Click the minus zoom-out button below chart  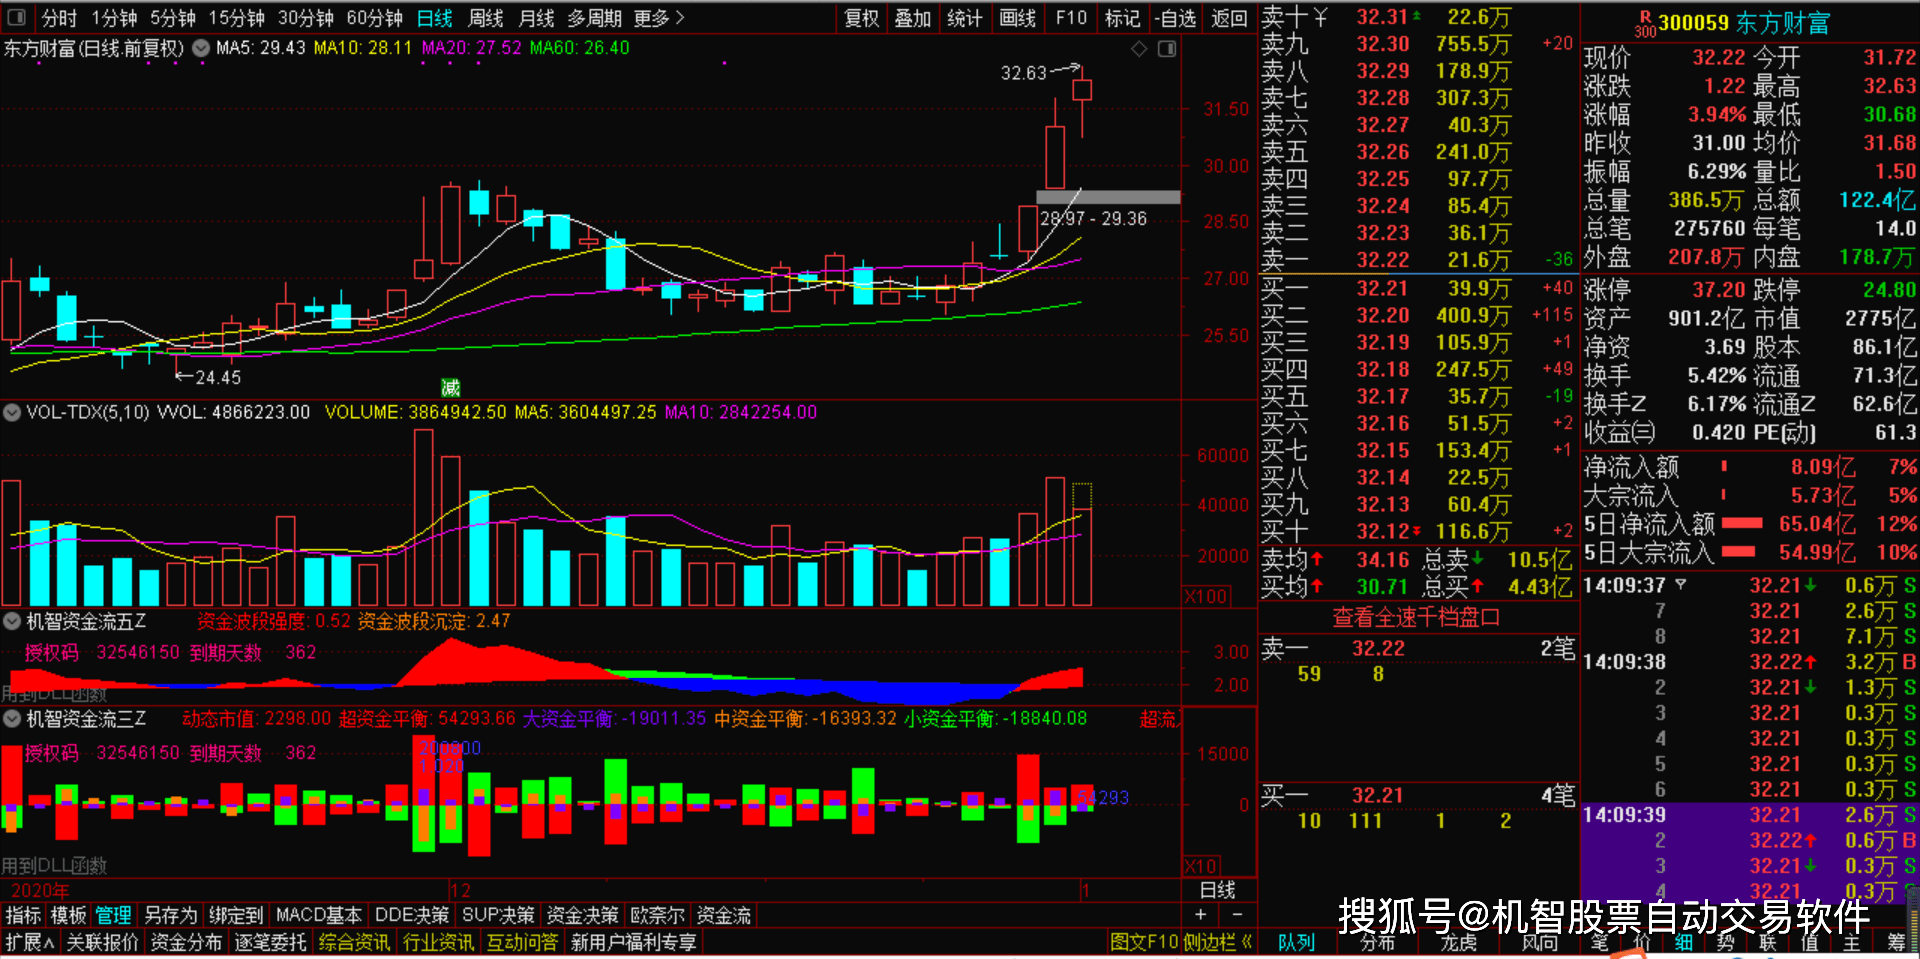point(1237,914)
